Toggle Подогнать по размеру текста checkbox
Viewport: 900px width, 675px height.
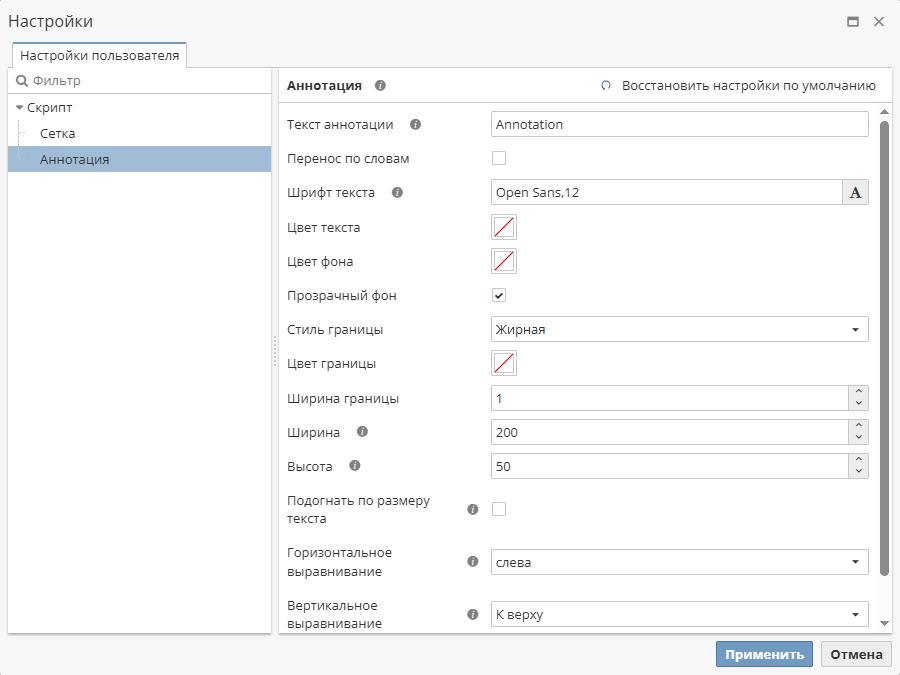[499, 509]
